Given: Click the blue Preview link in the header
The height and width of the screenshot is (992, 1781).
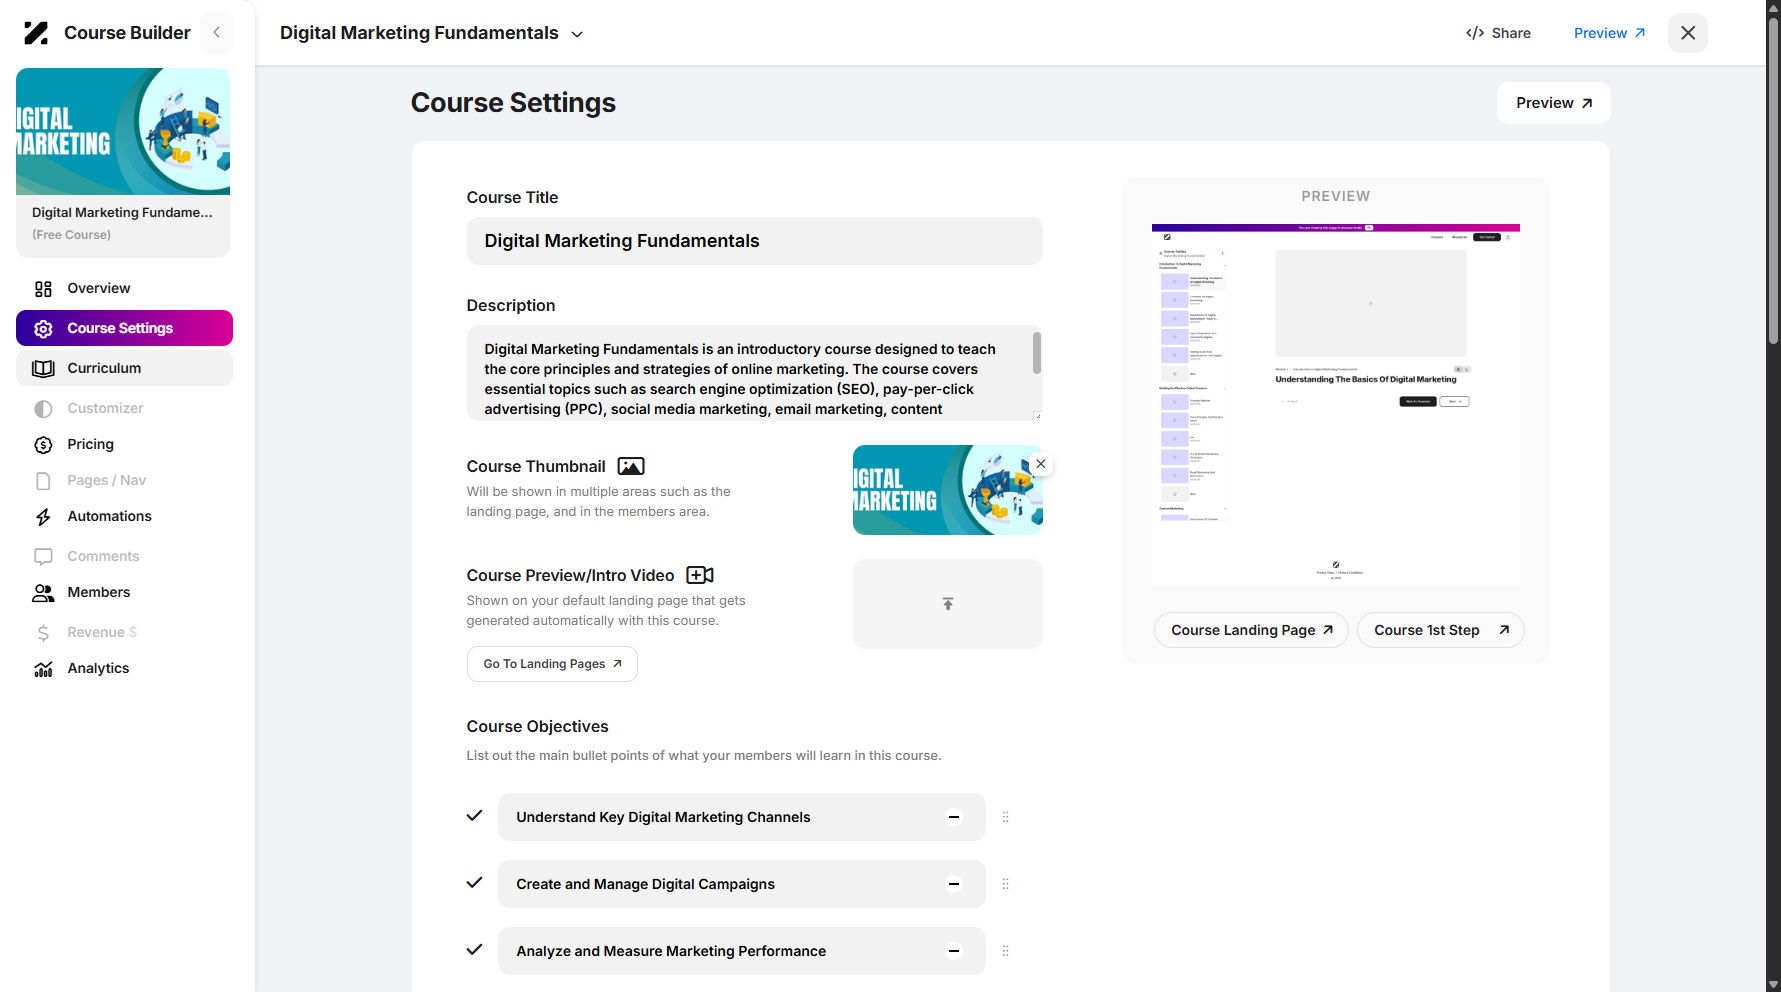Looking at the screenshot, I should [x=1609, y=33].
